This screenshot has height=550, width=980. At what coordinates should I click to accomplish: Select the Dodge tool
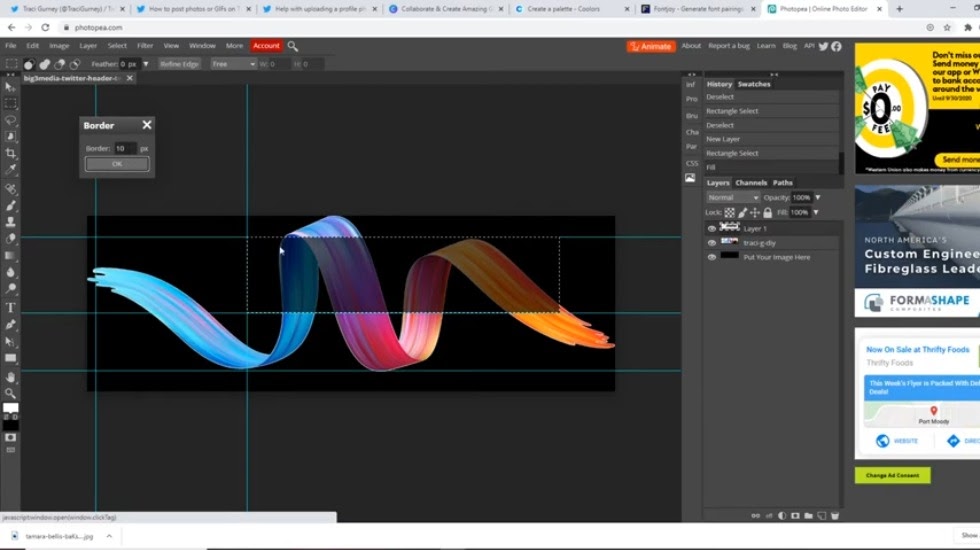(10, 289)
